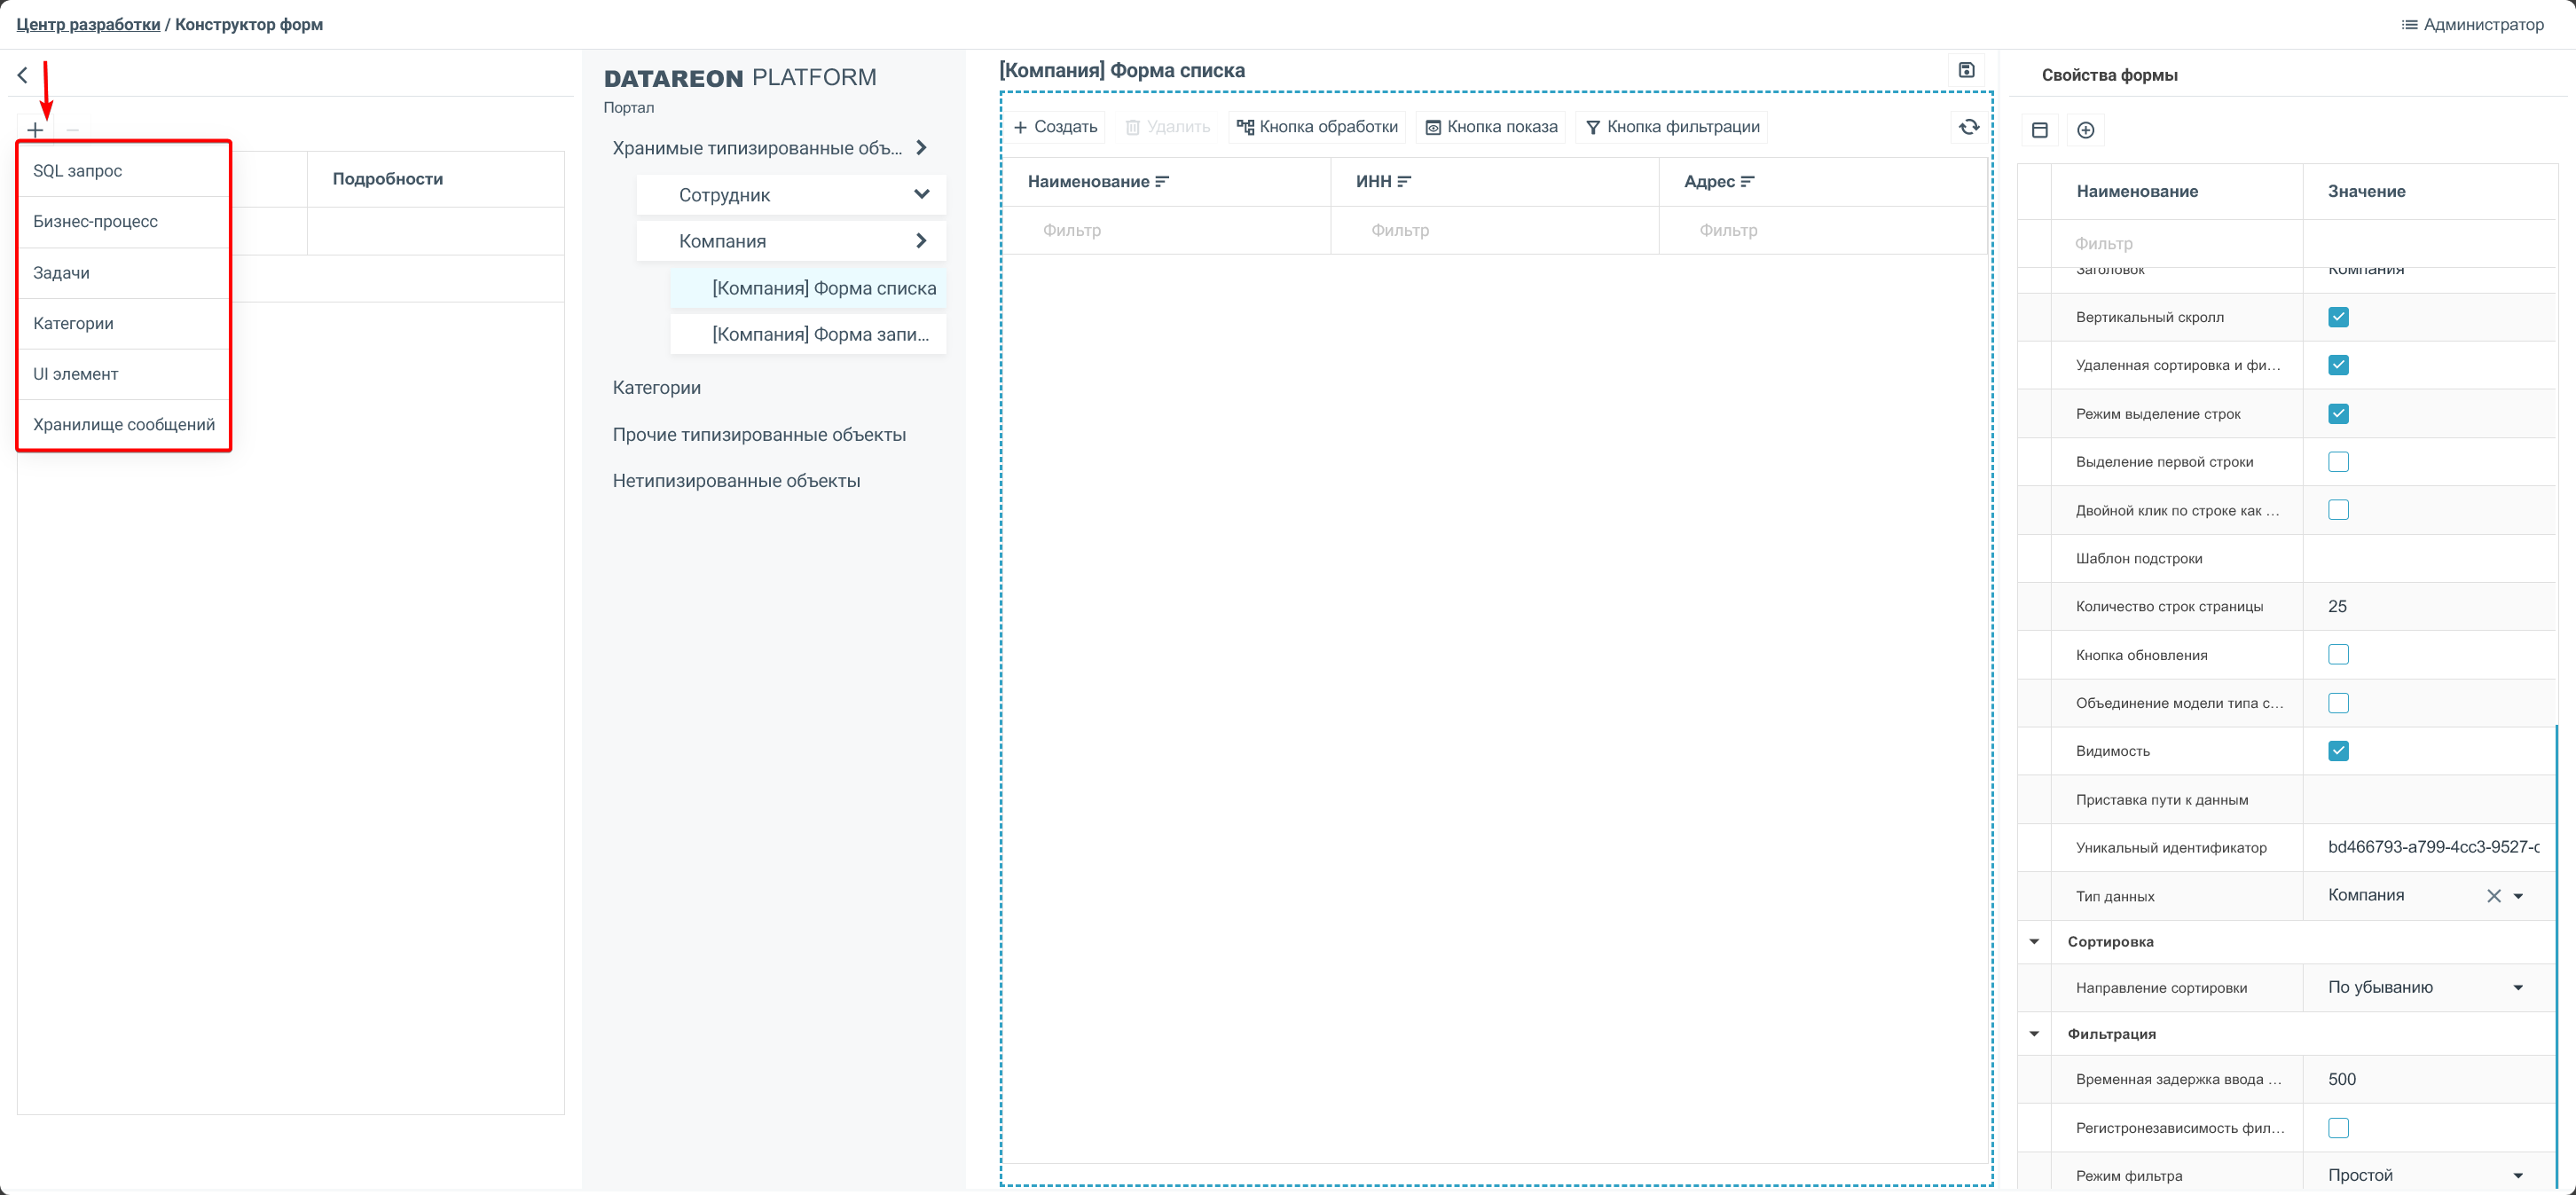Viewport: 2576px width, 1195px height.
Task: Click the save form icon
Action: (1966, 70)
